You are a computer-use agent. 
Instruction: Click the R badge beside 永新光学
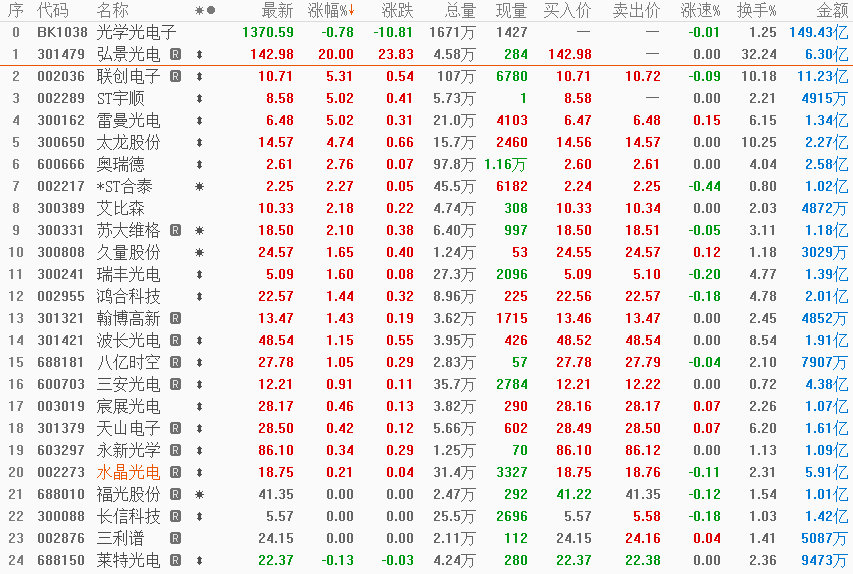pos(175,450)
